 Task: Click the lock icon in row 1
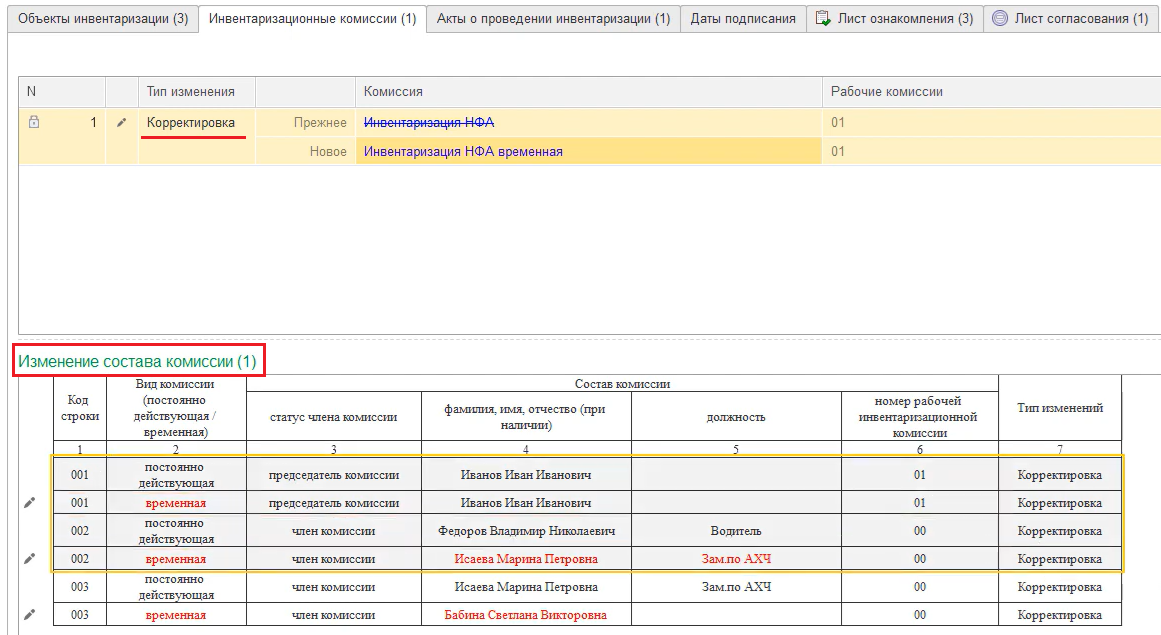click(33, 122)
